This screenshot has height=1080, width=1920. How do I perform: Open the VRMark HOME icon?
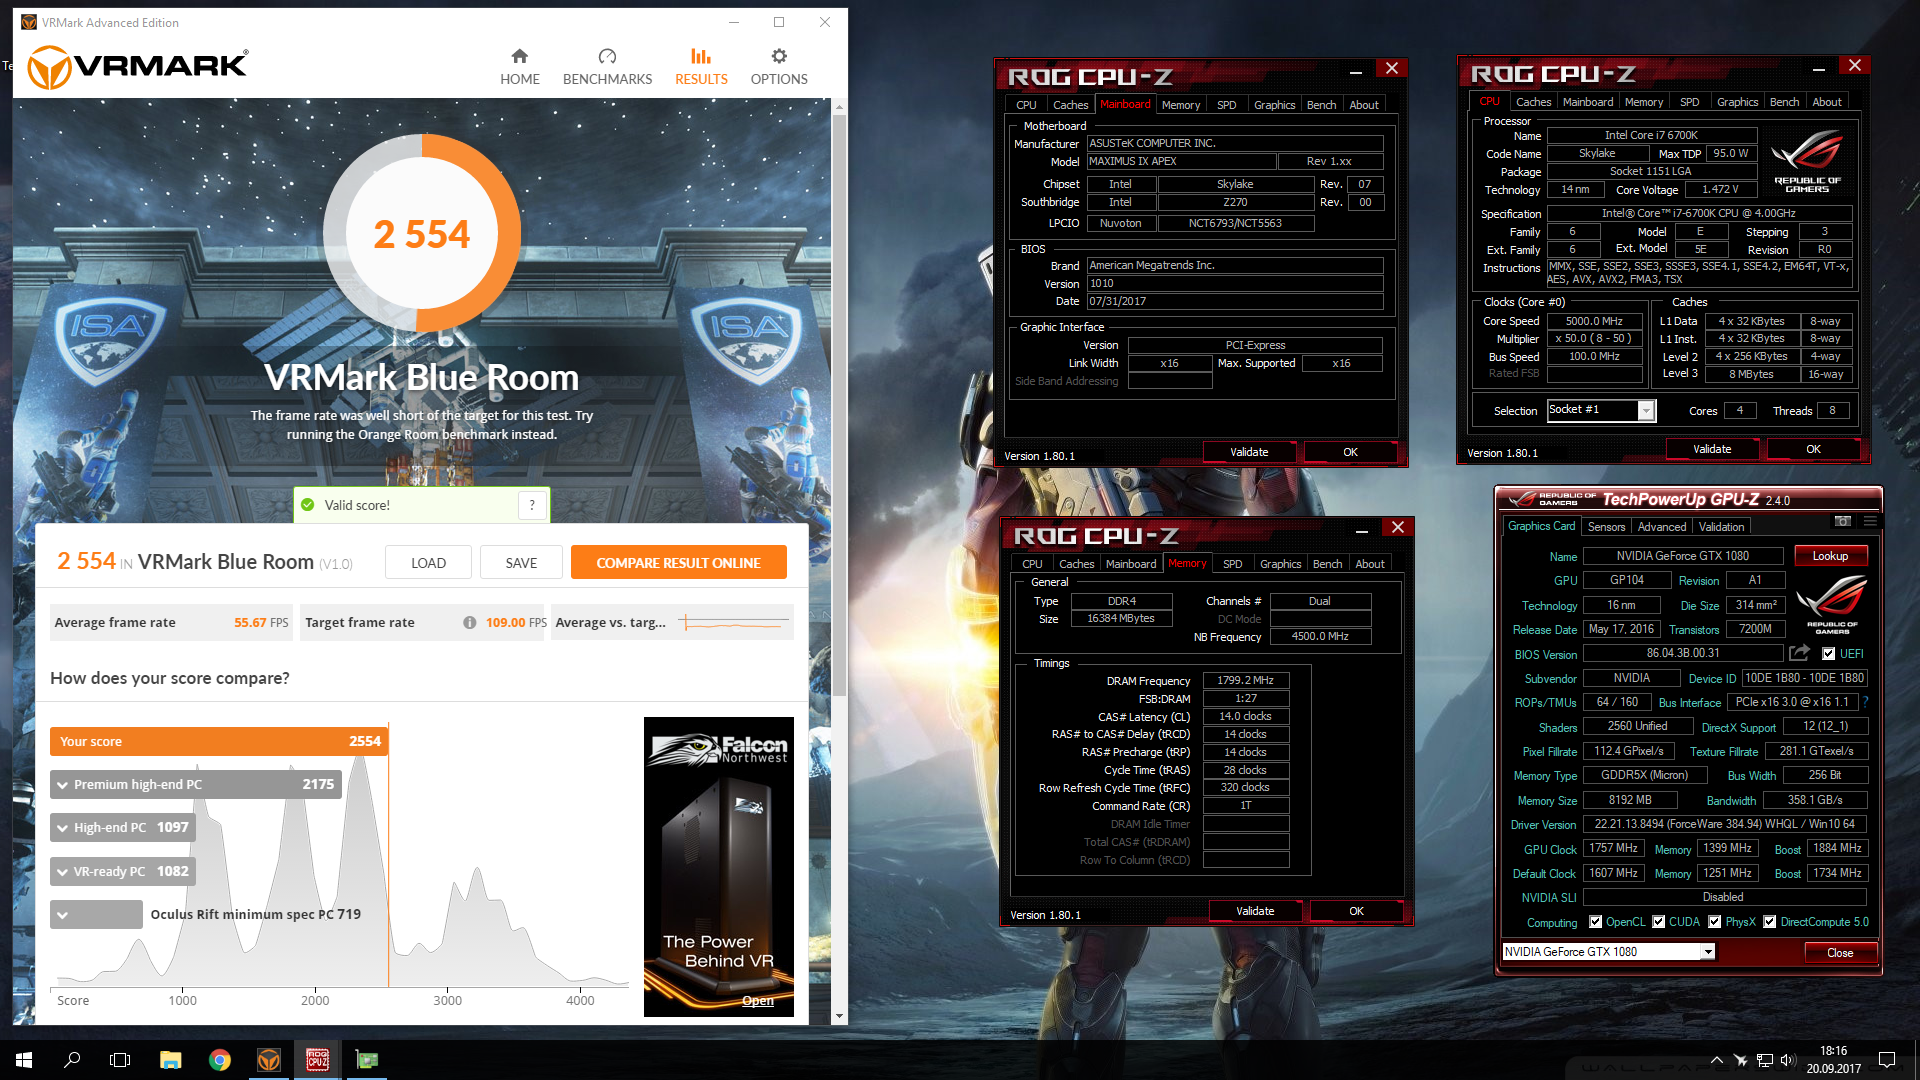[x=519, y=56]
